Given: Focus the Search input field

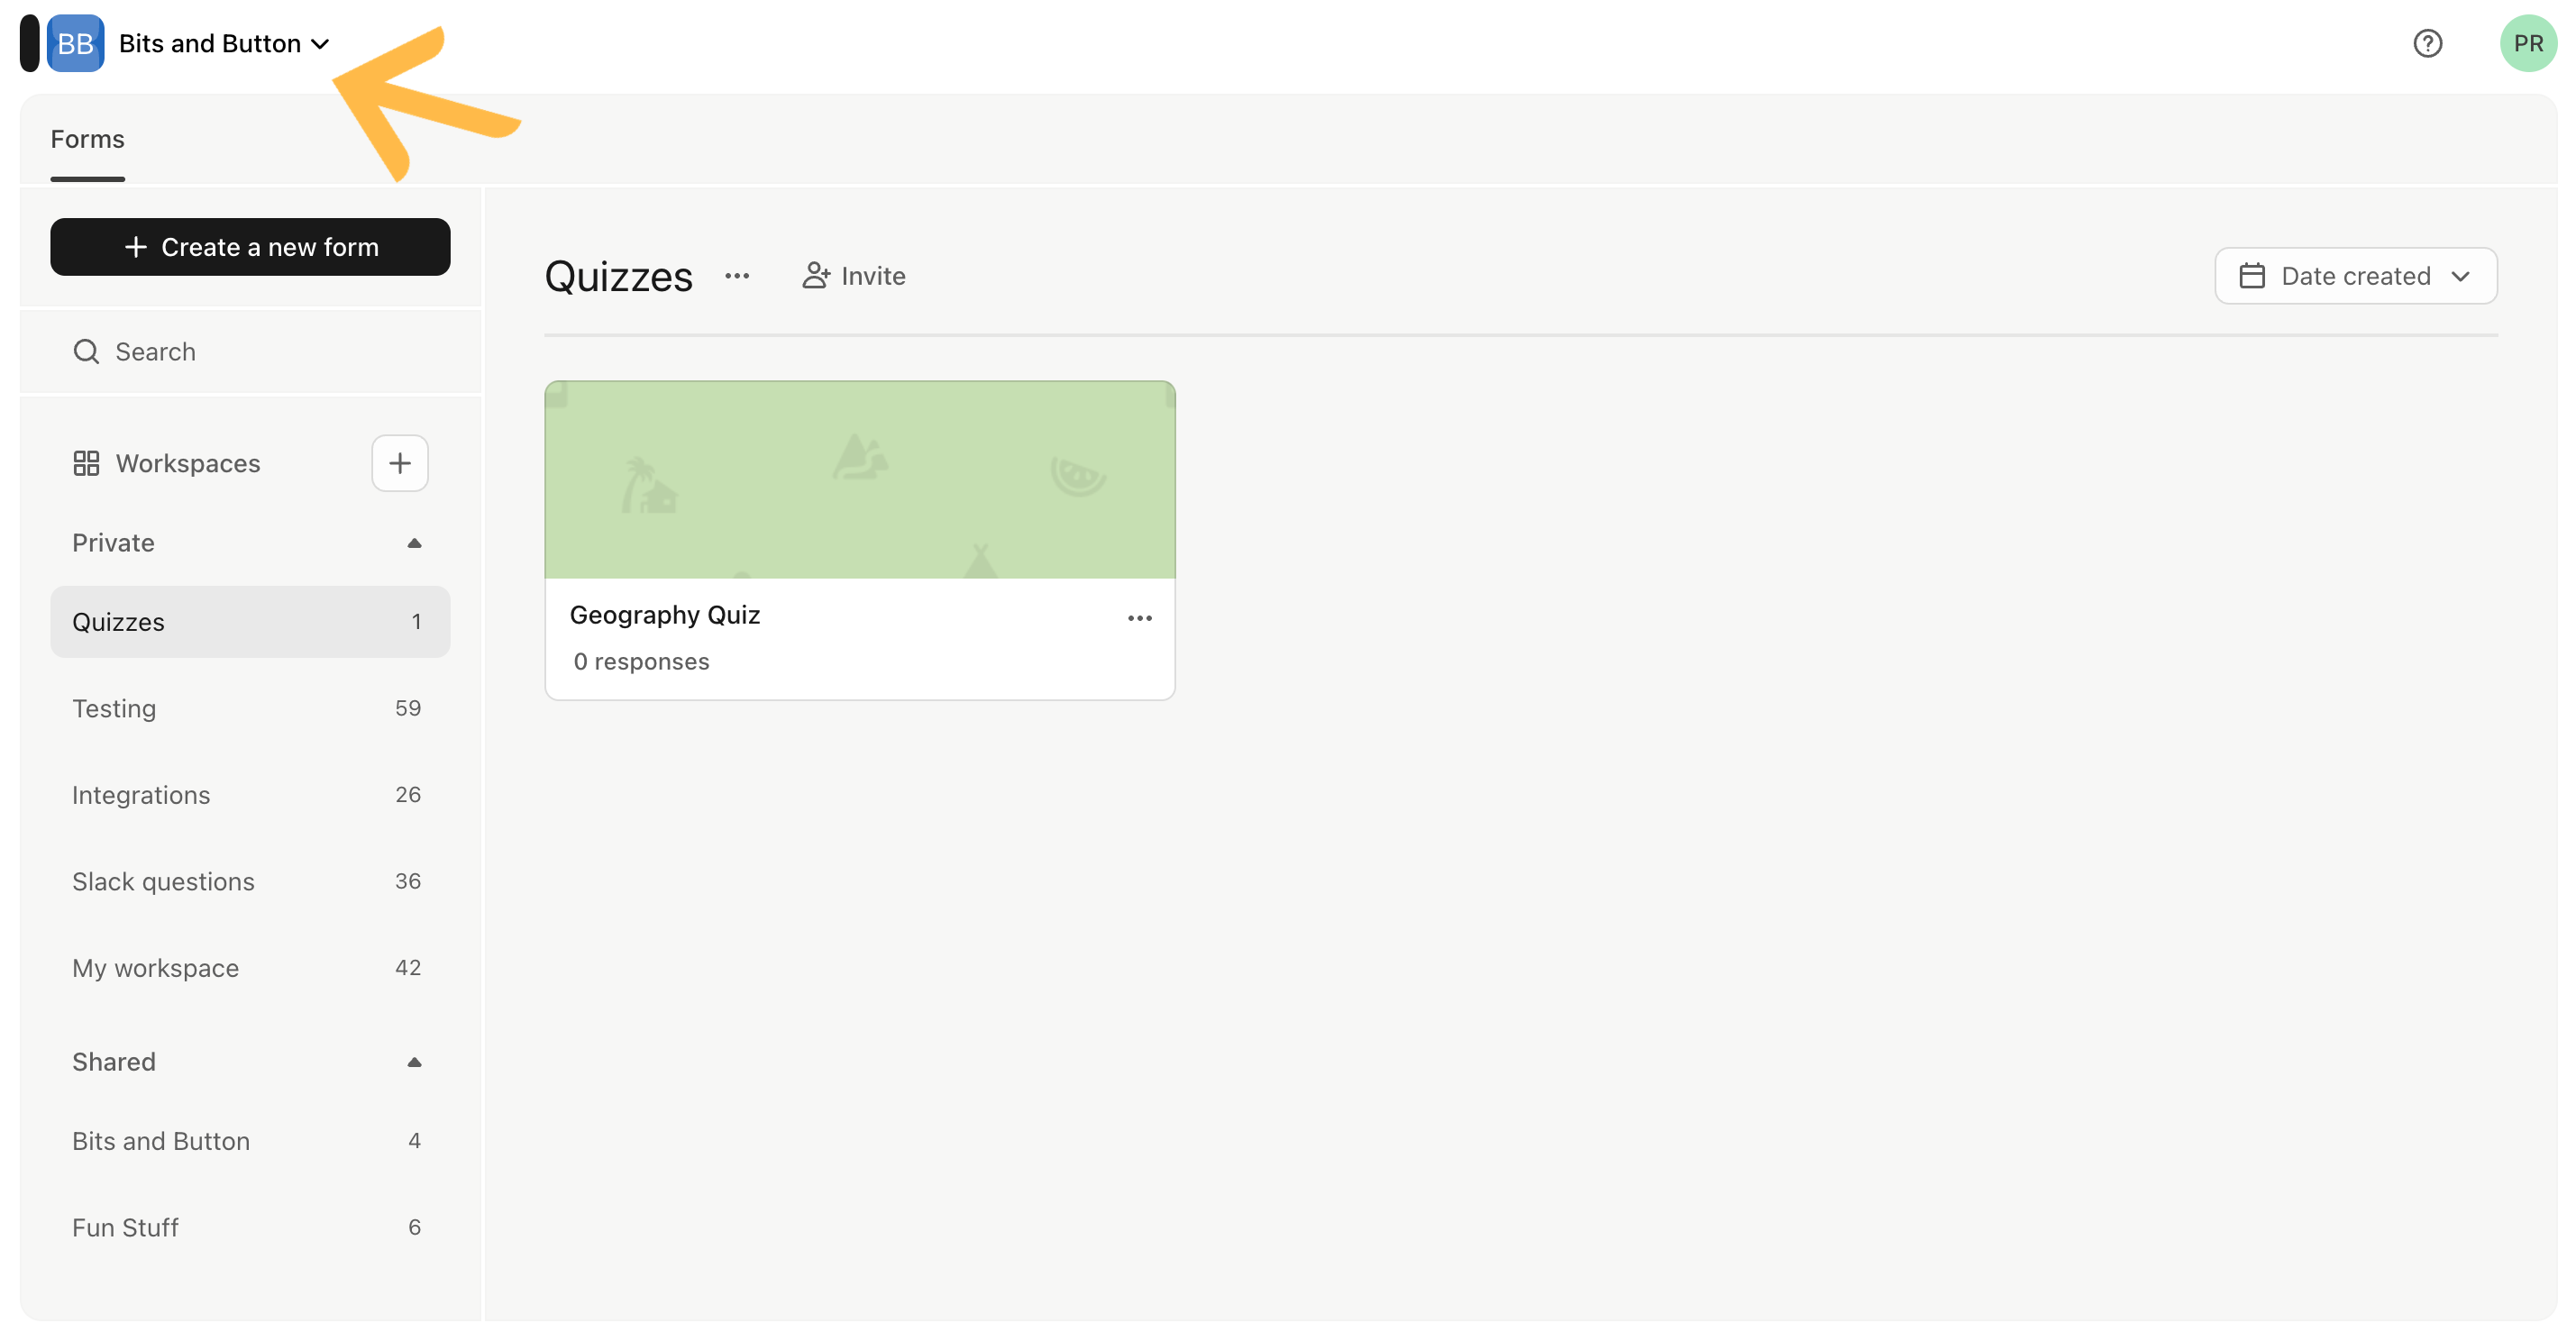Looking at the screenshot, I should 250,351.
